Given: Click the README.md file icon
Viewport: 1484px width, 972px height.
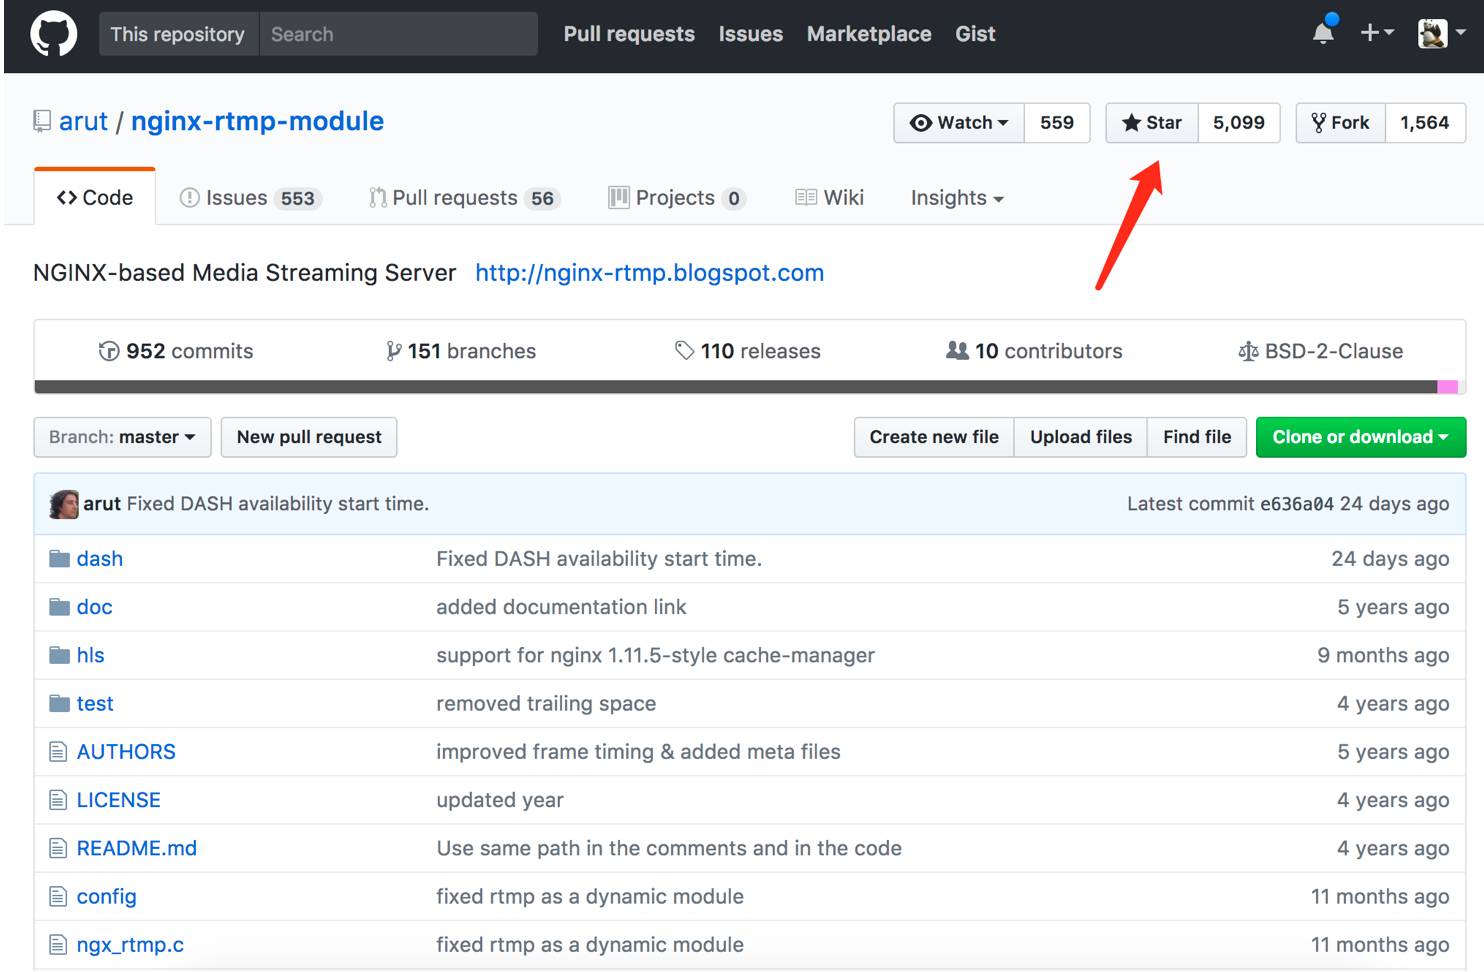Looking at the screenshot, I should [x=58, y=848].
